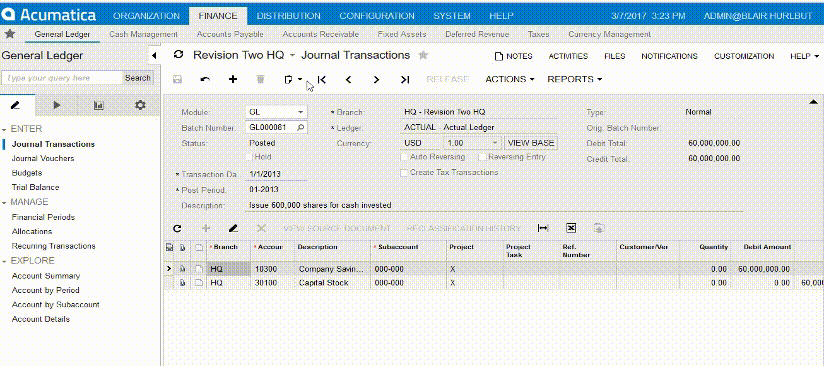Click the Transaction Date field

276,174
